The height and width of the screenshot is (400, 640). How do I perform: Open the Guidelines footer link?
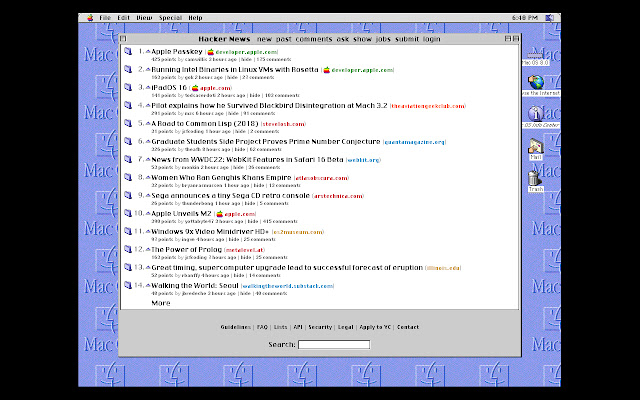tap(236, 327)
